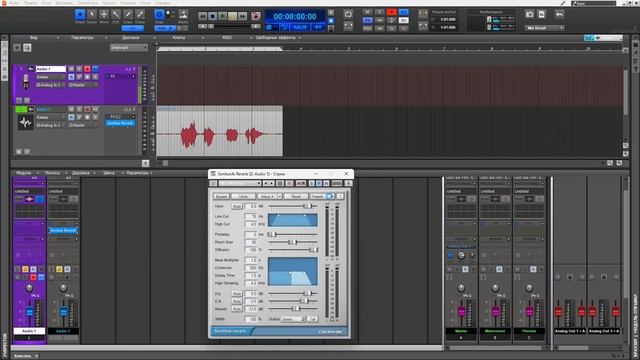Open the Output mode dropdown in reverb

293,319
